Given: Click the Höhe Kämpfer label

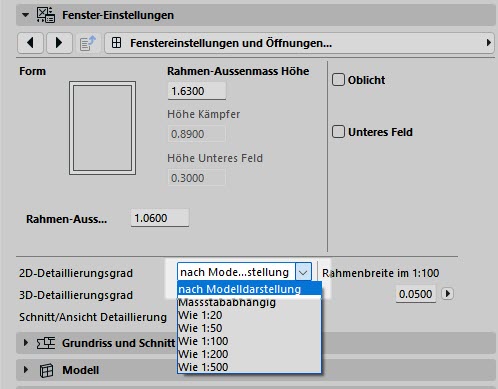Looking at the screenshot, I should click(x=203, y=114).
